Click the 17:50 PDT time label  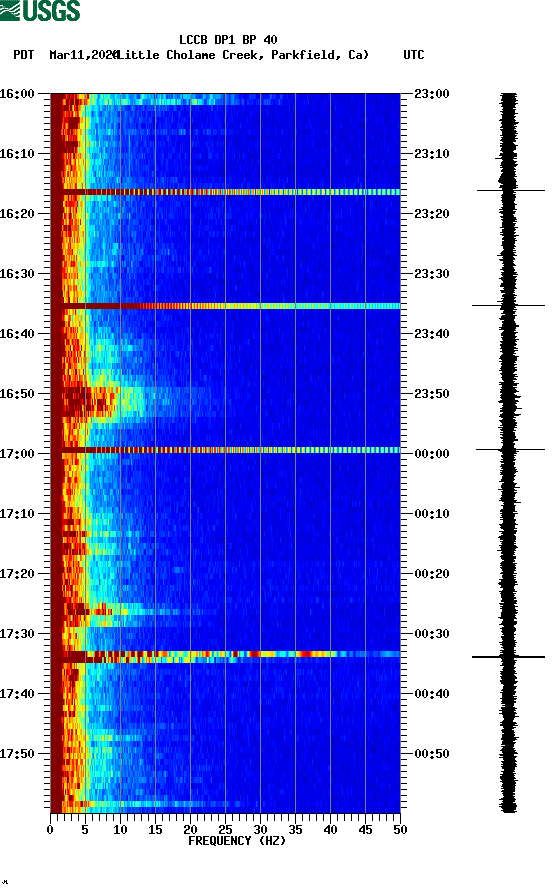17,754
